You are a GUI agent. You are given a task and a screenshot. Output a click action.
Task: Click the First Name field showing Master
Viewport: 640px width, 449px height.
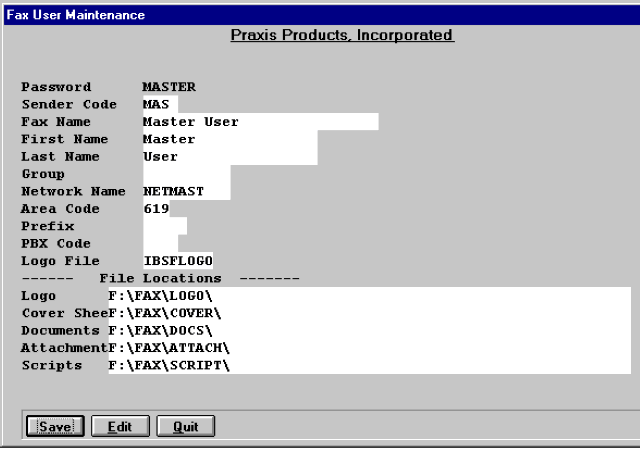(230, 139)
